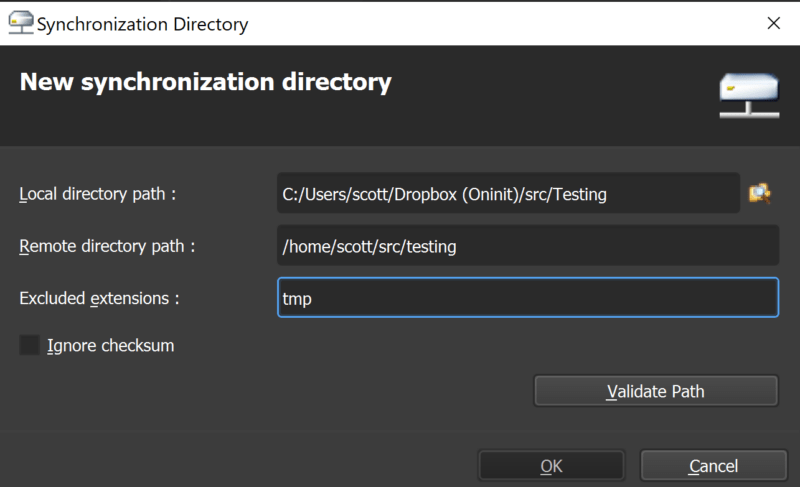The width and height of the screenshot is (800, 487).
Task: Click the New synchronization directory heading
Action: tap(205, 82)
